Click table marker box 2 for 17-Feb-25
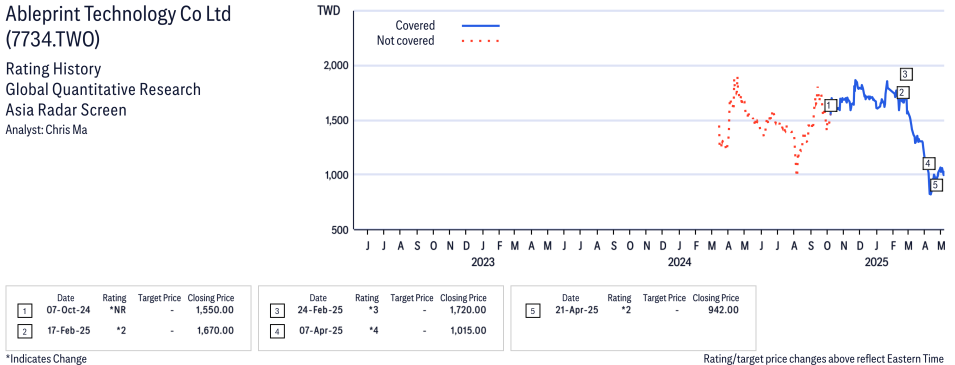This screenshot has width=955, height=365. pyautogui.click(x=25, y=330)
